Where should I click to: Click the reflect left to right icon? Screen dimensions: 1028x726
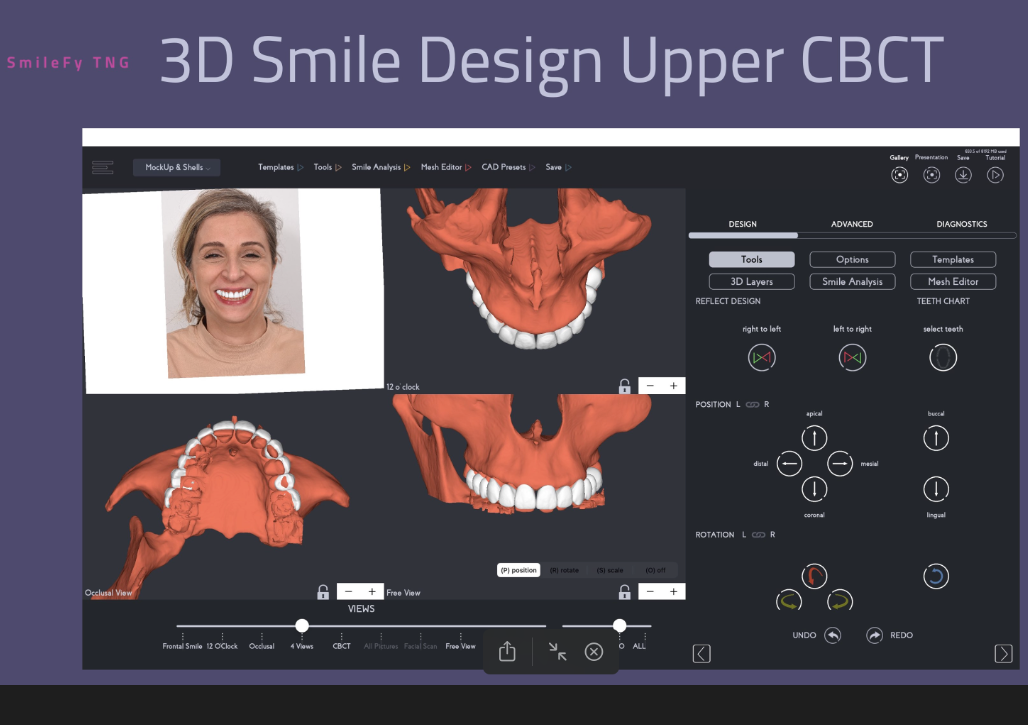click(852, 357)
